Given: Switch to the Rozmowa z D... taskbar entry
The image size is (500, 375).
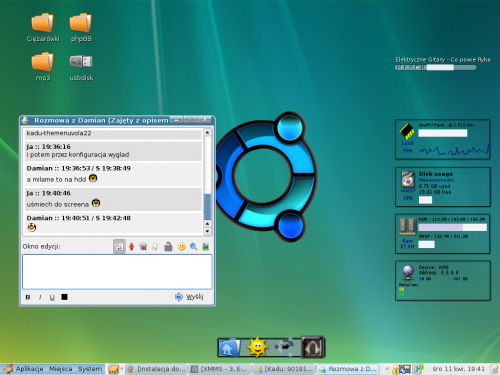Looking at the screenshot, I should tap(348, 369).
